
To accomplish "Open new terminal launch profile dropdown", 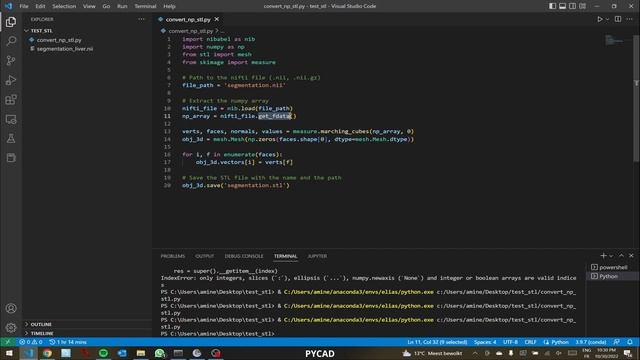I will click(x=611, y=256).
